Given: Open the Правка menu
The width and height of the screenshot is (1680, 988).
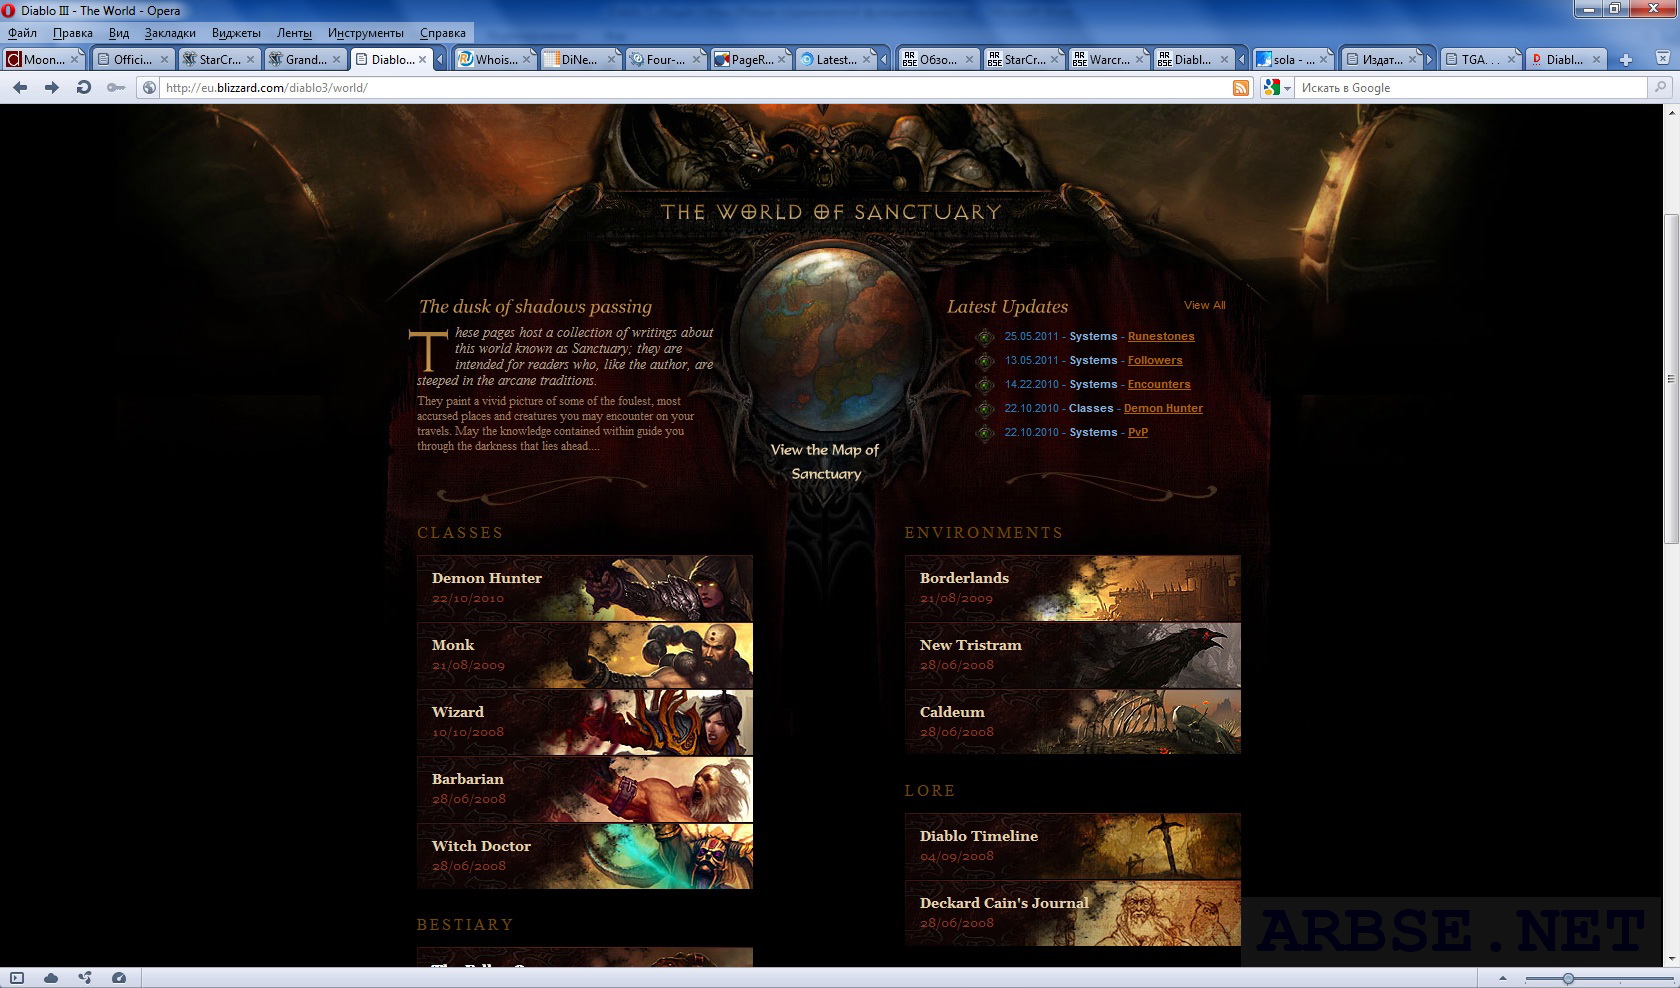Looking at the screenshot, I should 73,33.
